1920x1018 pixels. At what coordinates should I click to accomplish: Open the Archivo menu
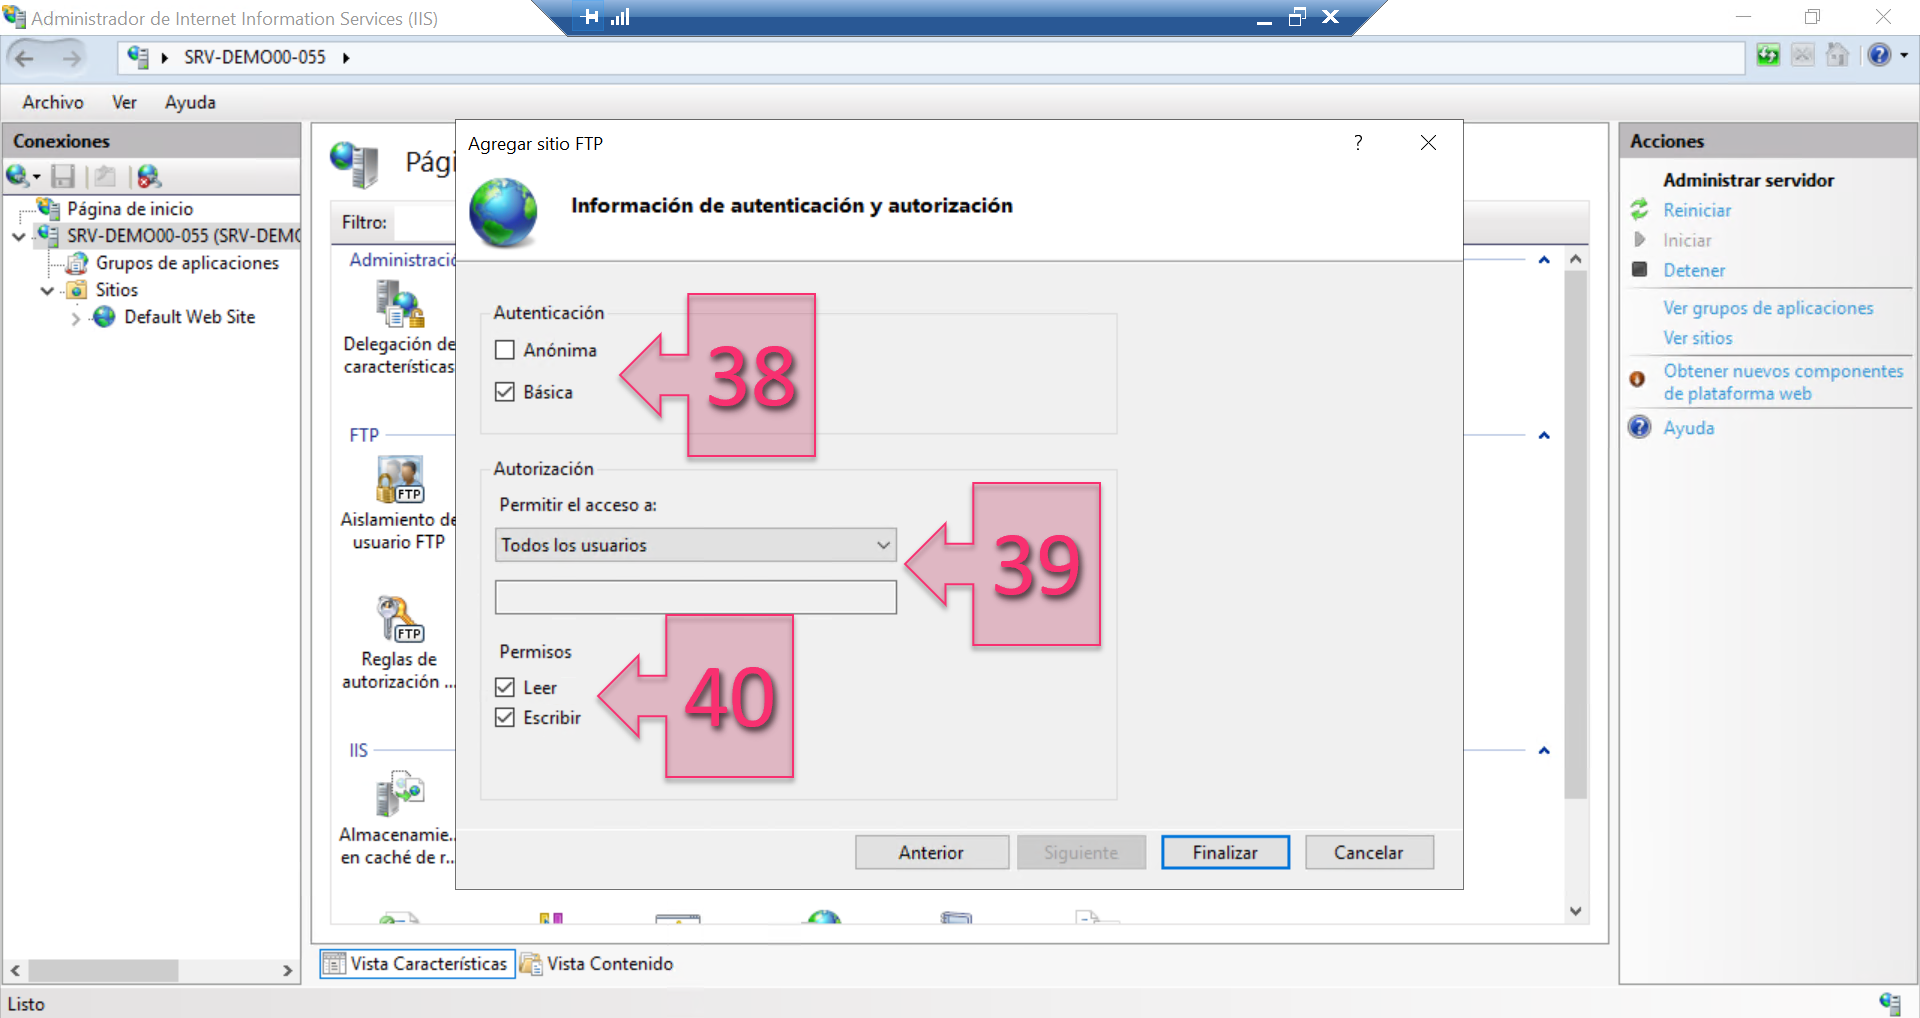pyautogui.click(x=51, y=102)
